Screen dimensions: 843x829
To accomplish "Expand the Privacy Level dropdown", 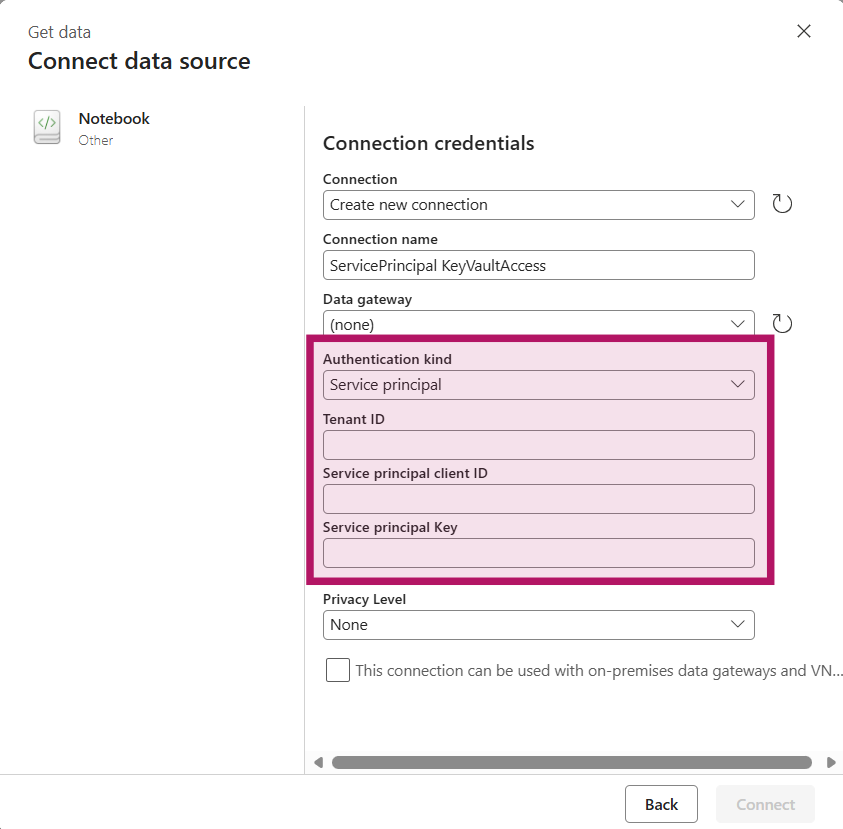I will [538, 625].
